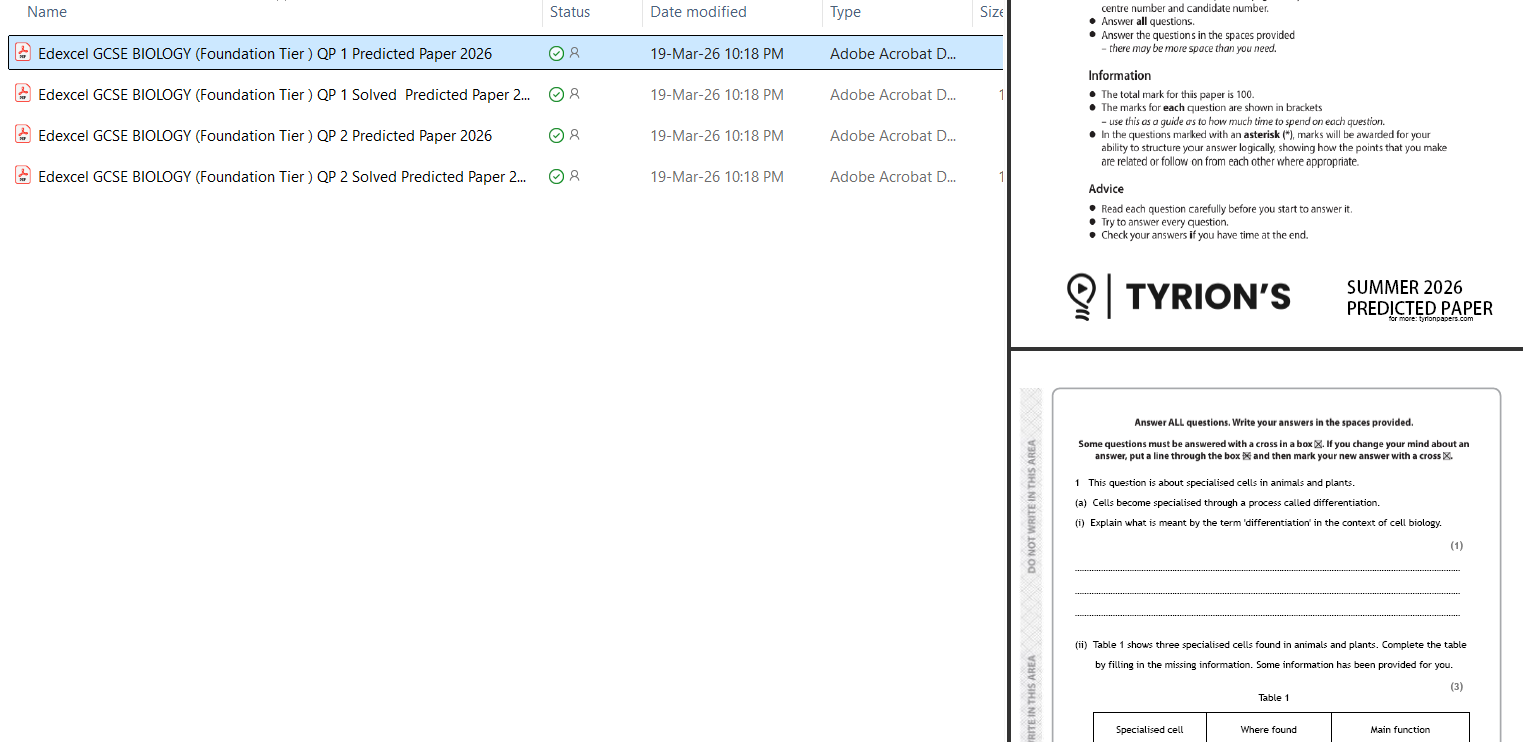This screenshot has width=1523, height=742.
Task: Click the shared person icon on QP 1 Solved row
Action: [574, 94]
